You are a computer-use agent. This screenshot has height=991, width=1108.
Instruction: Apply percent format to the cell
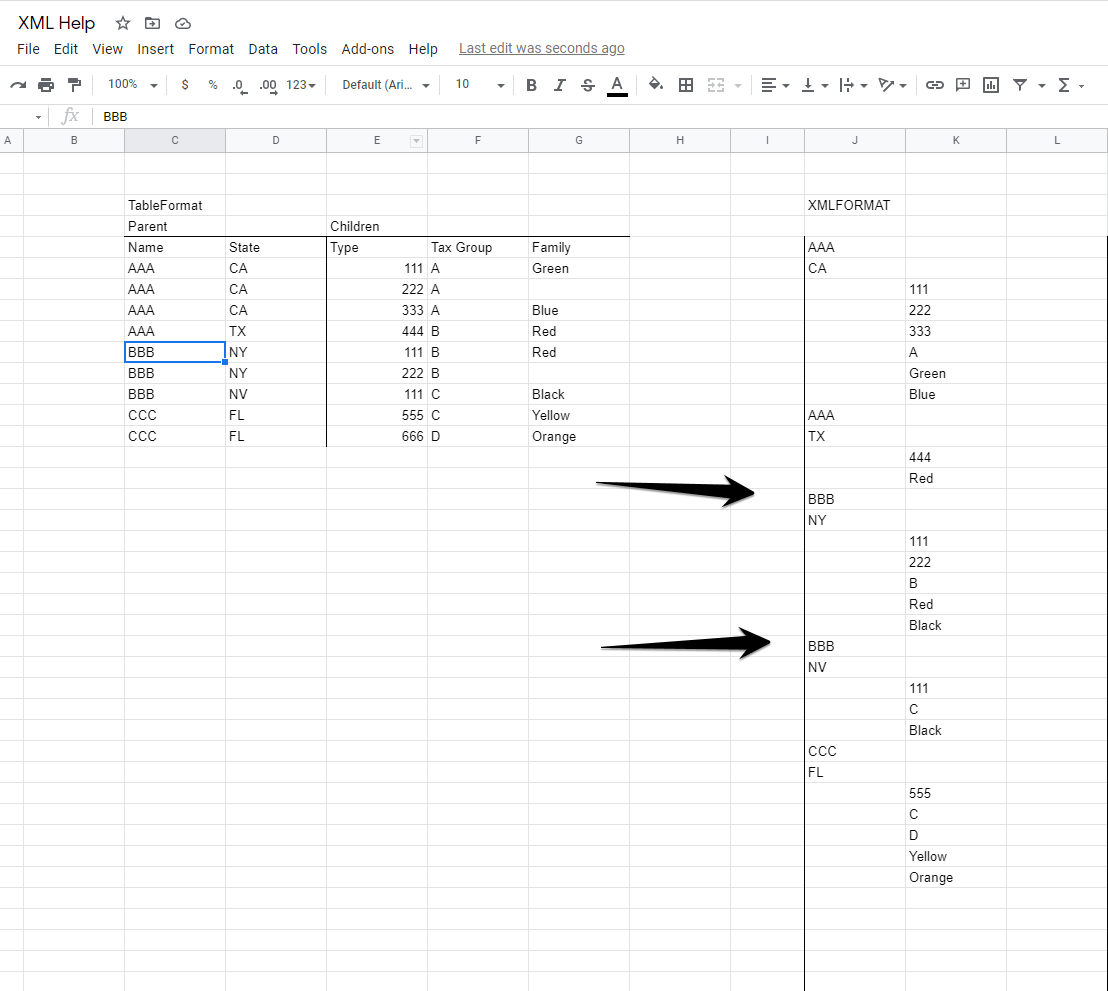pos(213,85)
